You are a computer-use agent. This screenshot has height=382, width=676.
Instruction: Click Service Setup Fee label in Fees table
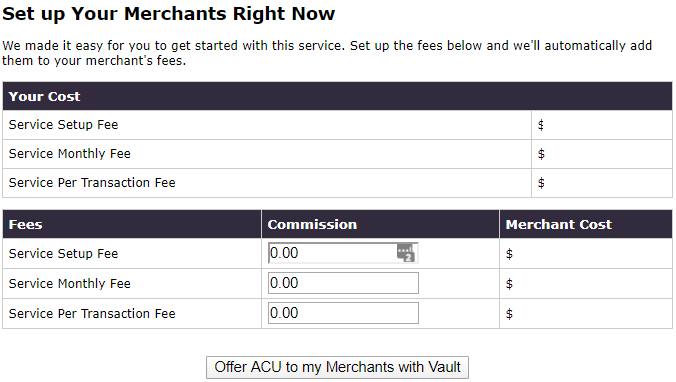pyautogui.click(x=63, y=254)
